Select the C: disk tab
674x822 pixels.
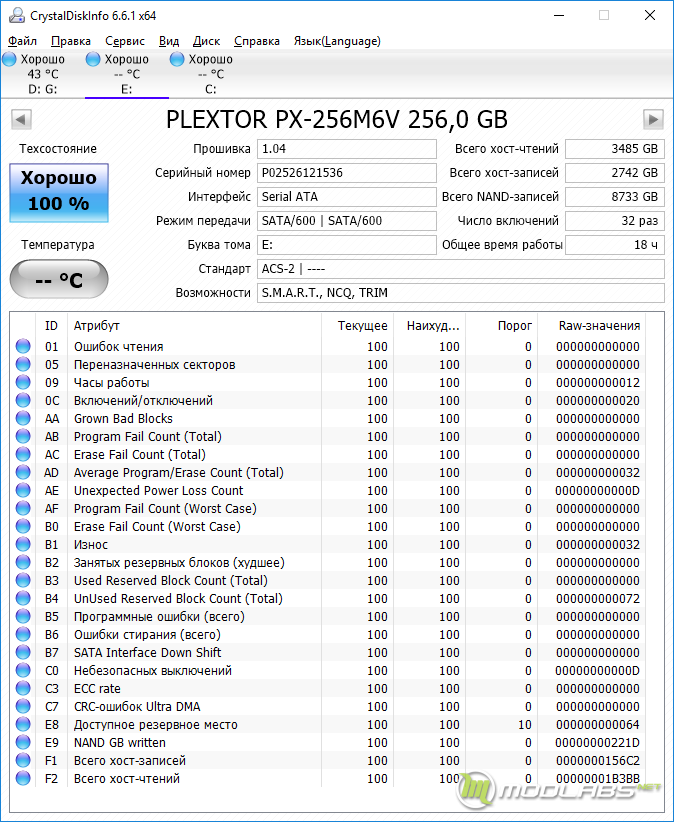coord(210,74)
